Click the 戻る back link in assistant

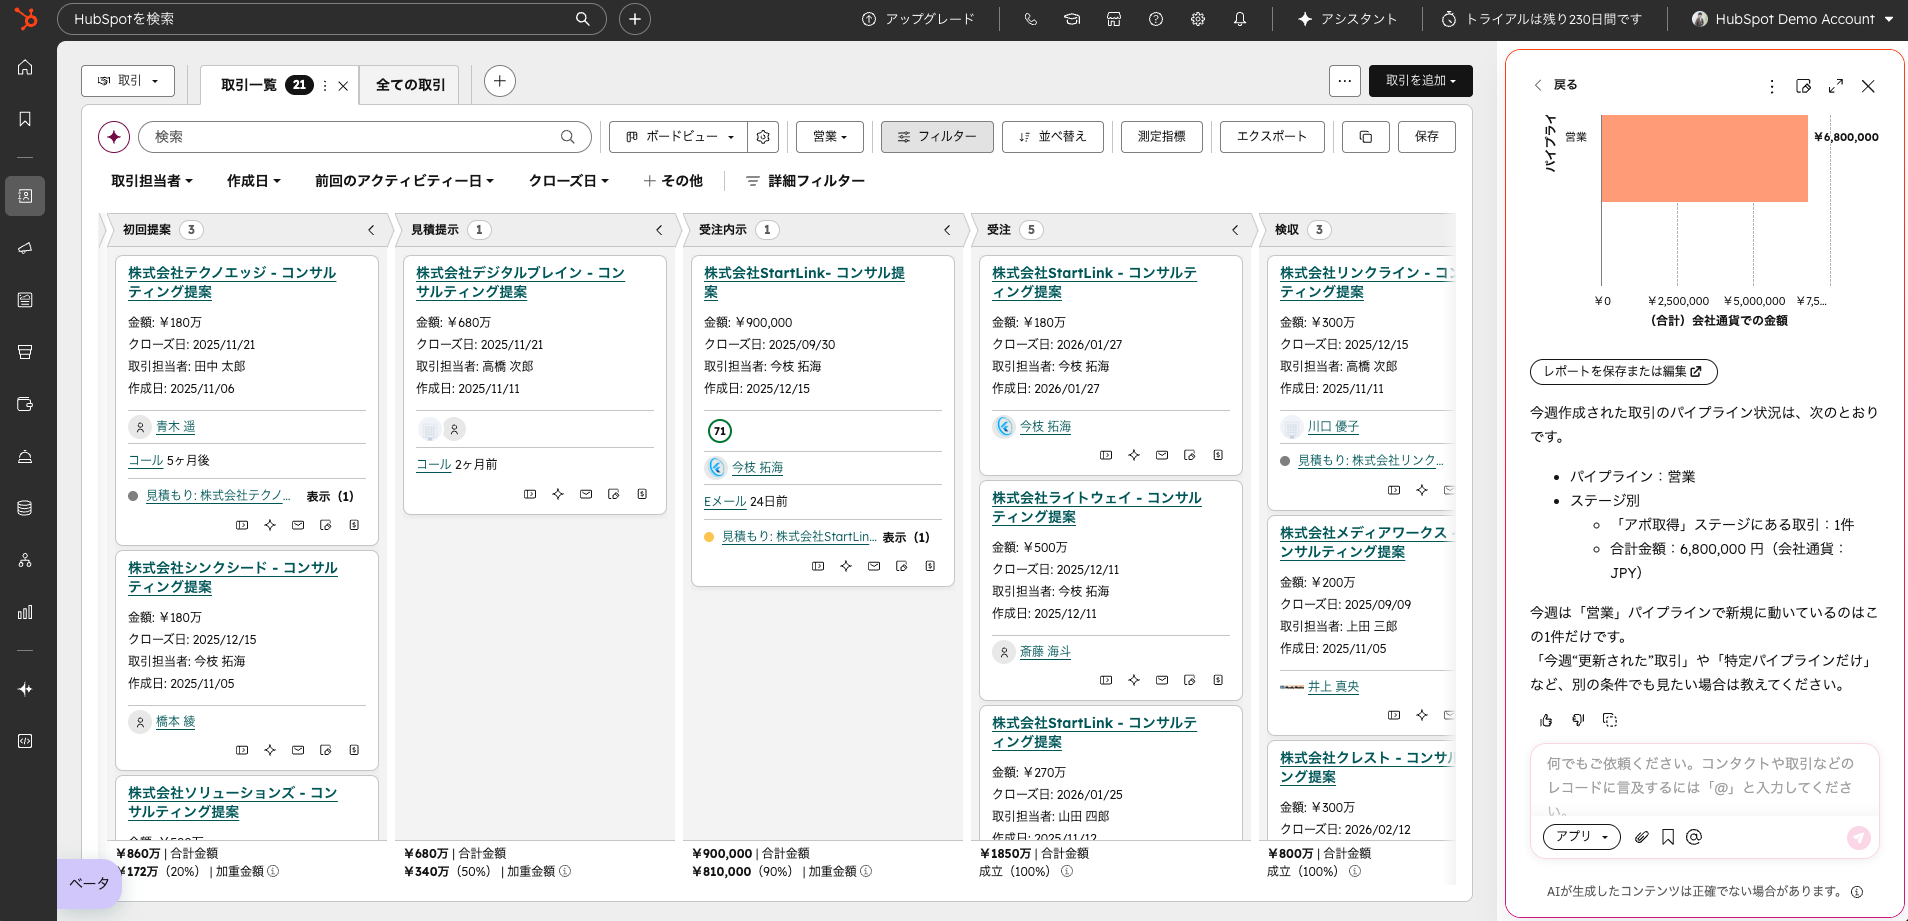pyautogui.click(x=1555, y=85)
